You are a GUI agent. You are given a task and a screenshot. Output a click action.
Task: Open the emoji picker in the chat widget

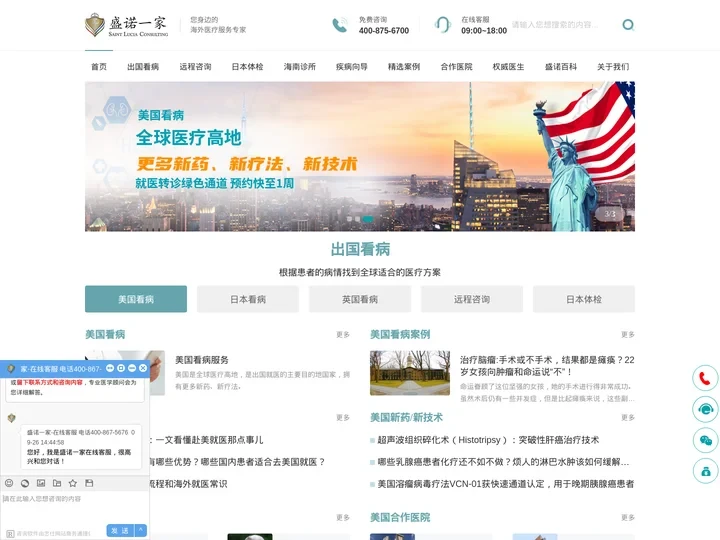click(x=9, y=483)
